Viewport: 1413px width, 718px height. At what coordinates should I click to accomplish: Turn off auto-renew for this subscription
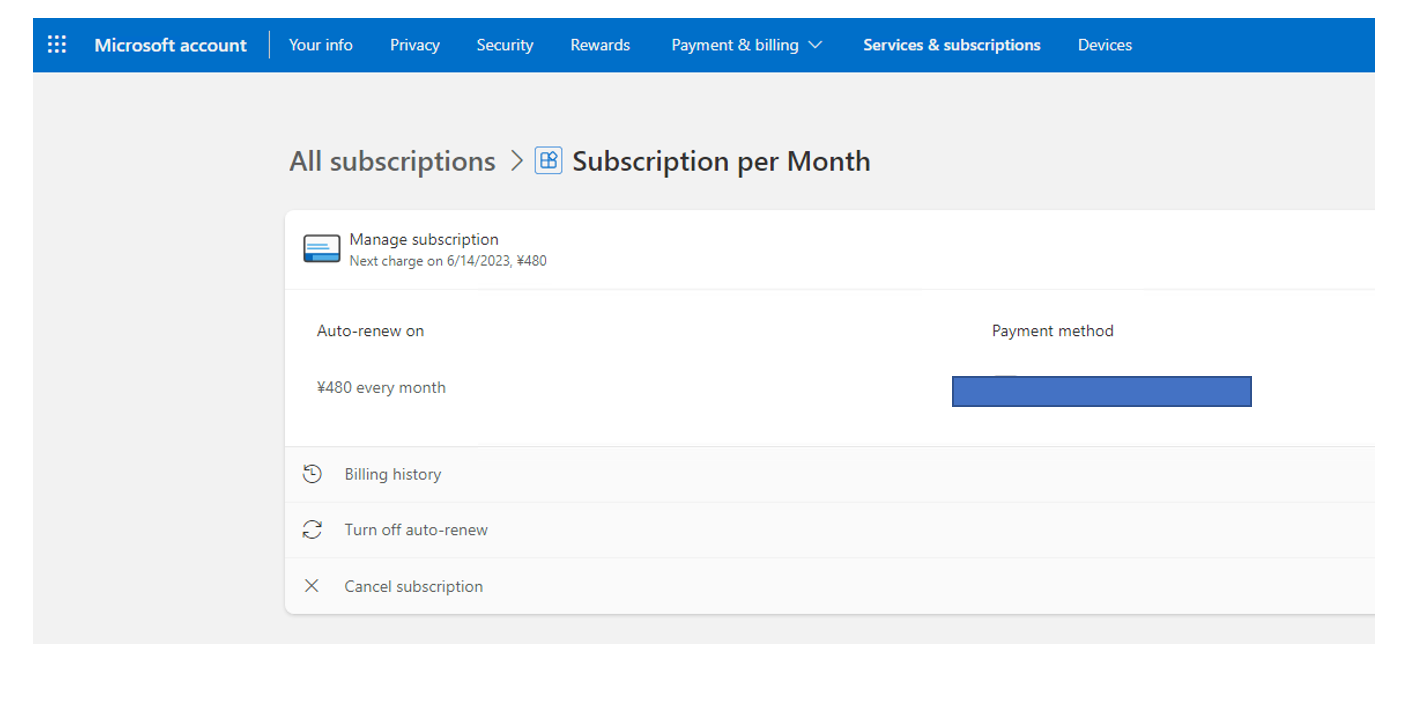click(x=417, y=529)
